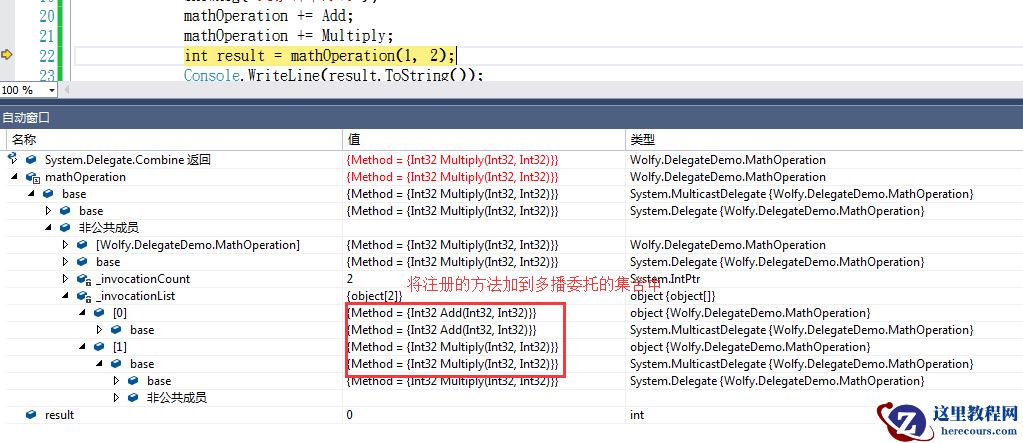This screenshot has height=443, width=1023.
Task: Collapse the [1] array element node
Action: (82, 346)
